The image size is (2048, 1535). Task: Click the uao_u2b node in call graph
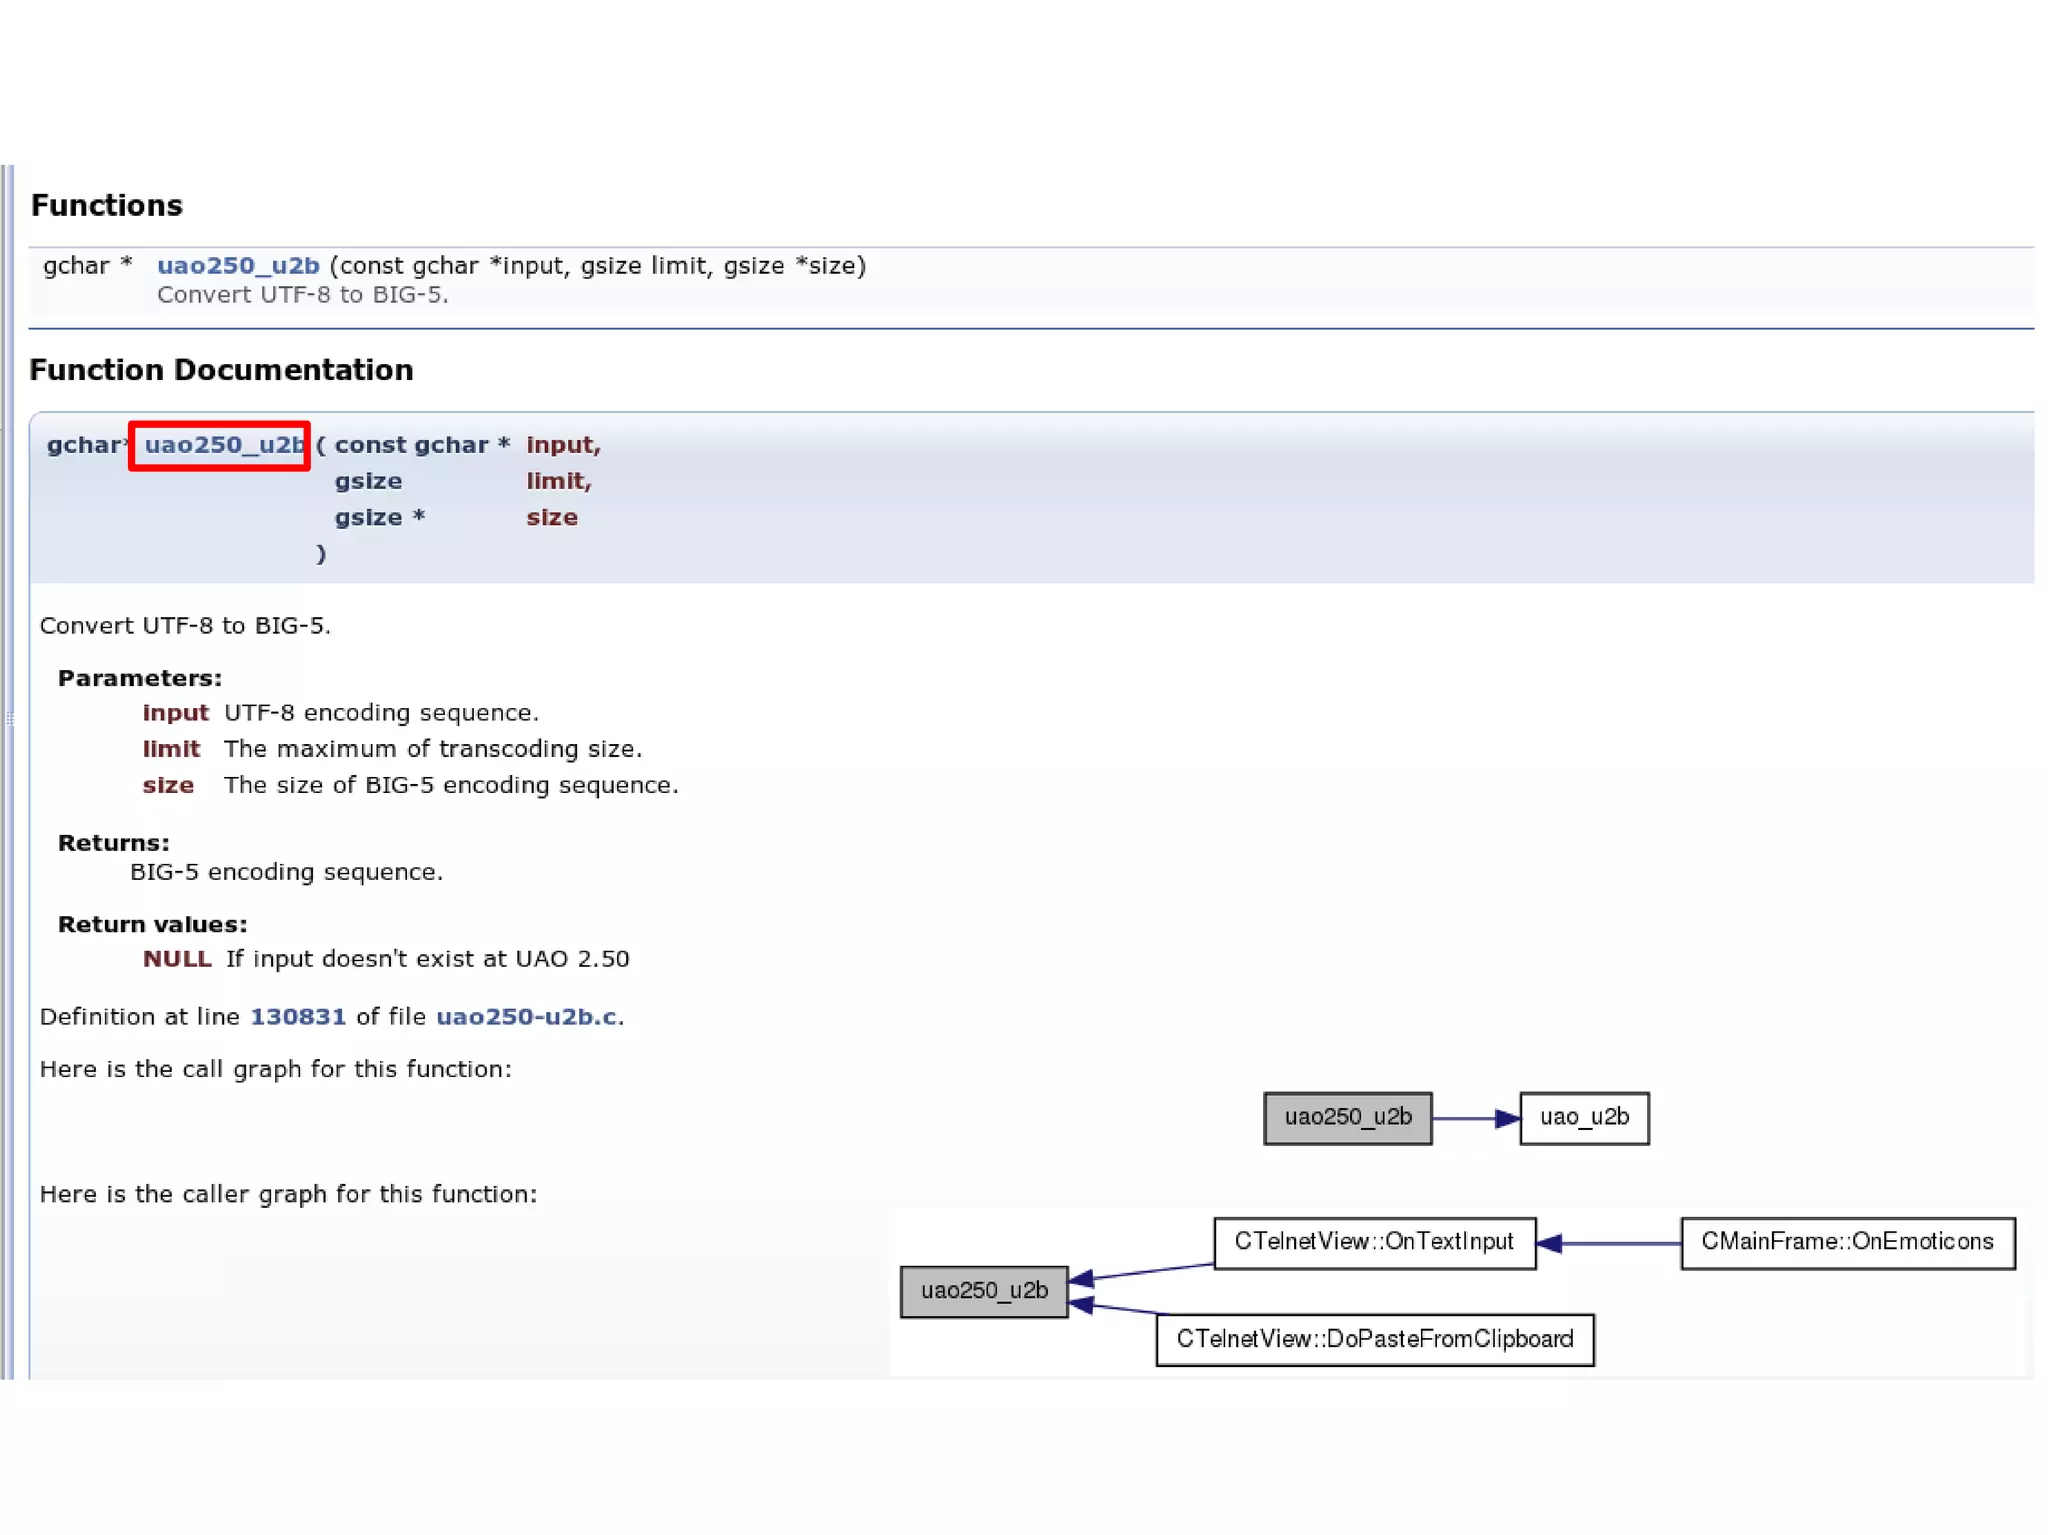(x=1584, y=1118)
